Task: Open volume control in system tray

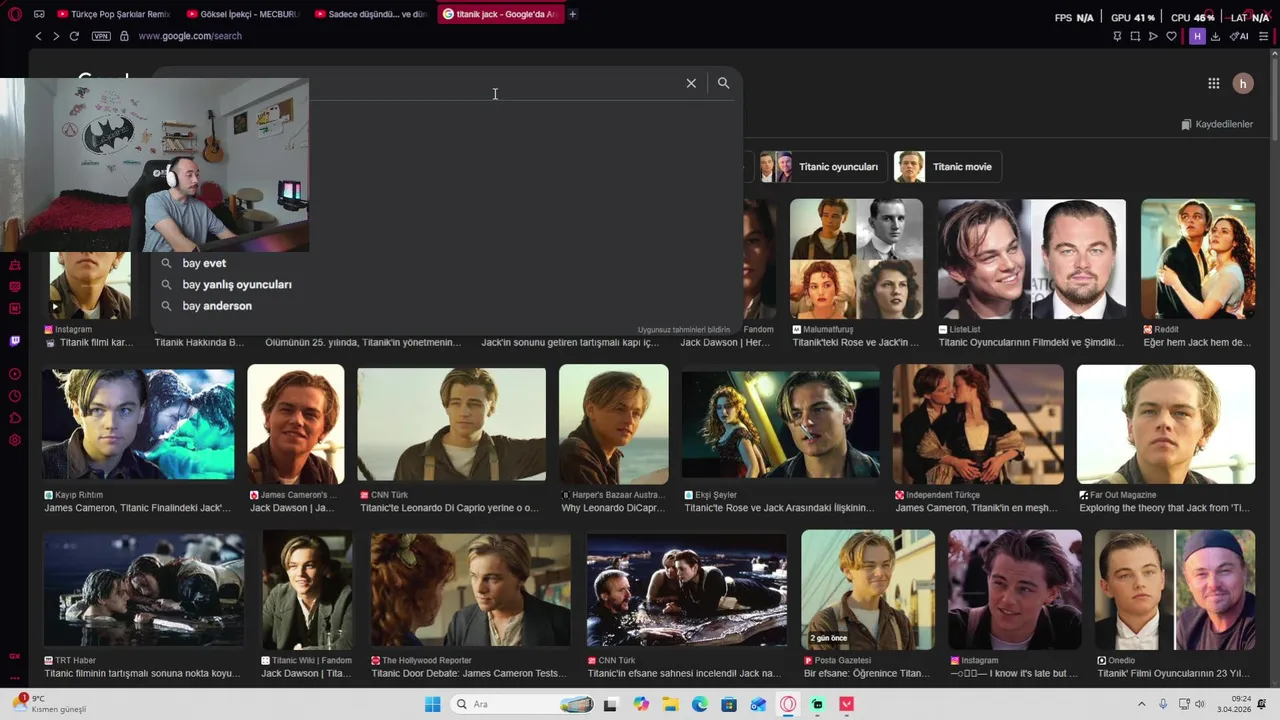Action: 1202,704
